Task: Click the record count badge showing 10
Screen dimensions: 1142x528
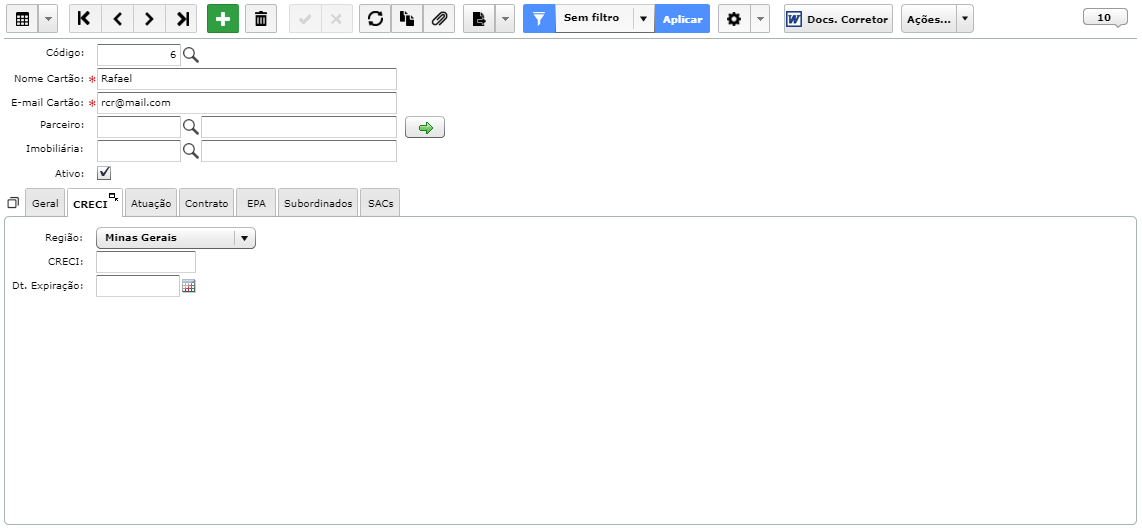Action: (x=1106, y=17)
